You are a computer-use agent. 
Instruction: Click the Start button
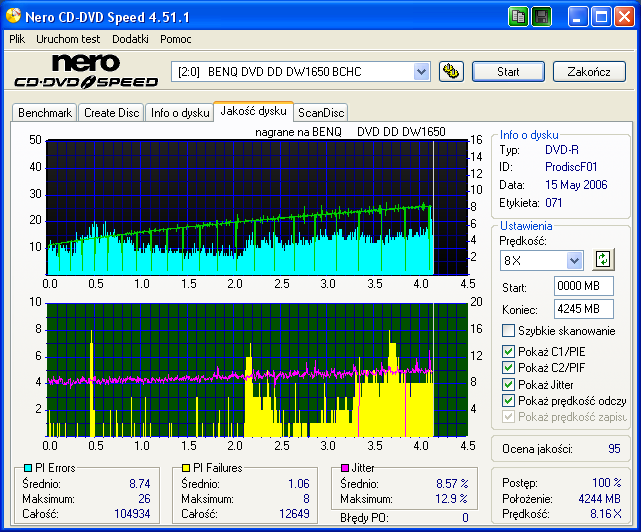508,72
